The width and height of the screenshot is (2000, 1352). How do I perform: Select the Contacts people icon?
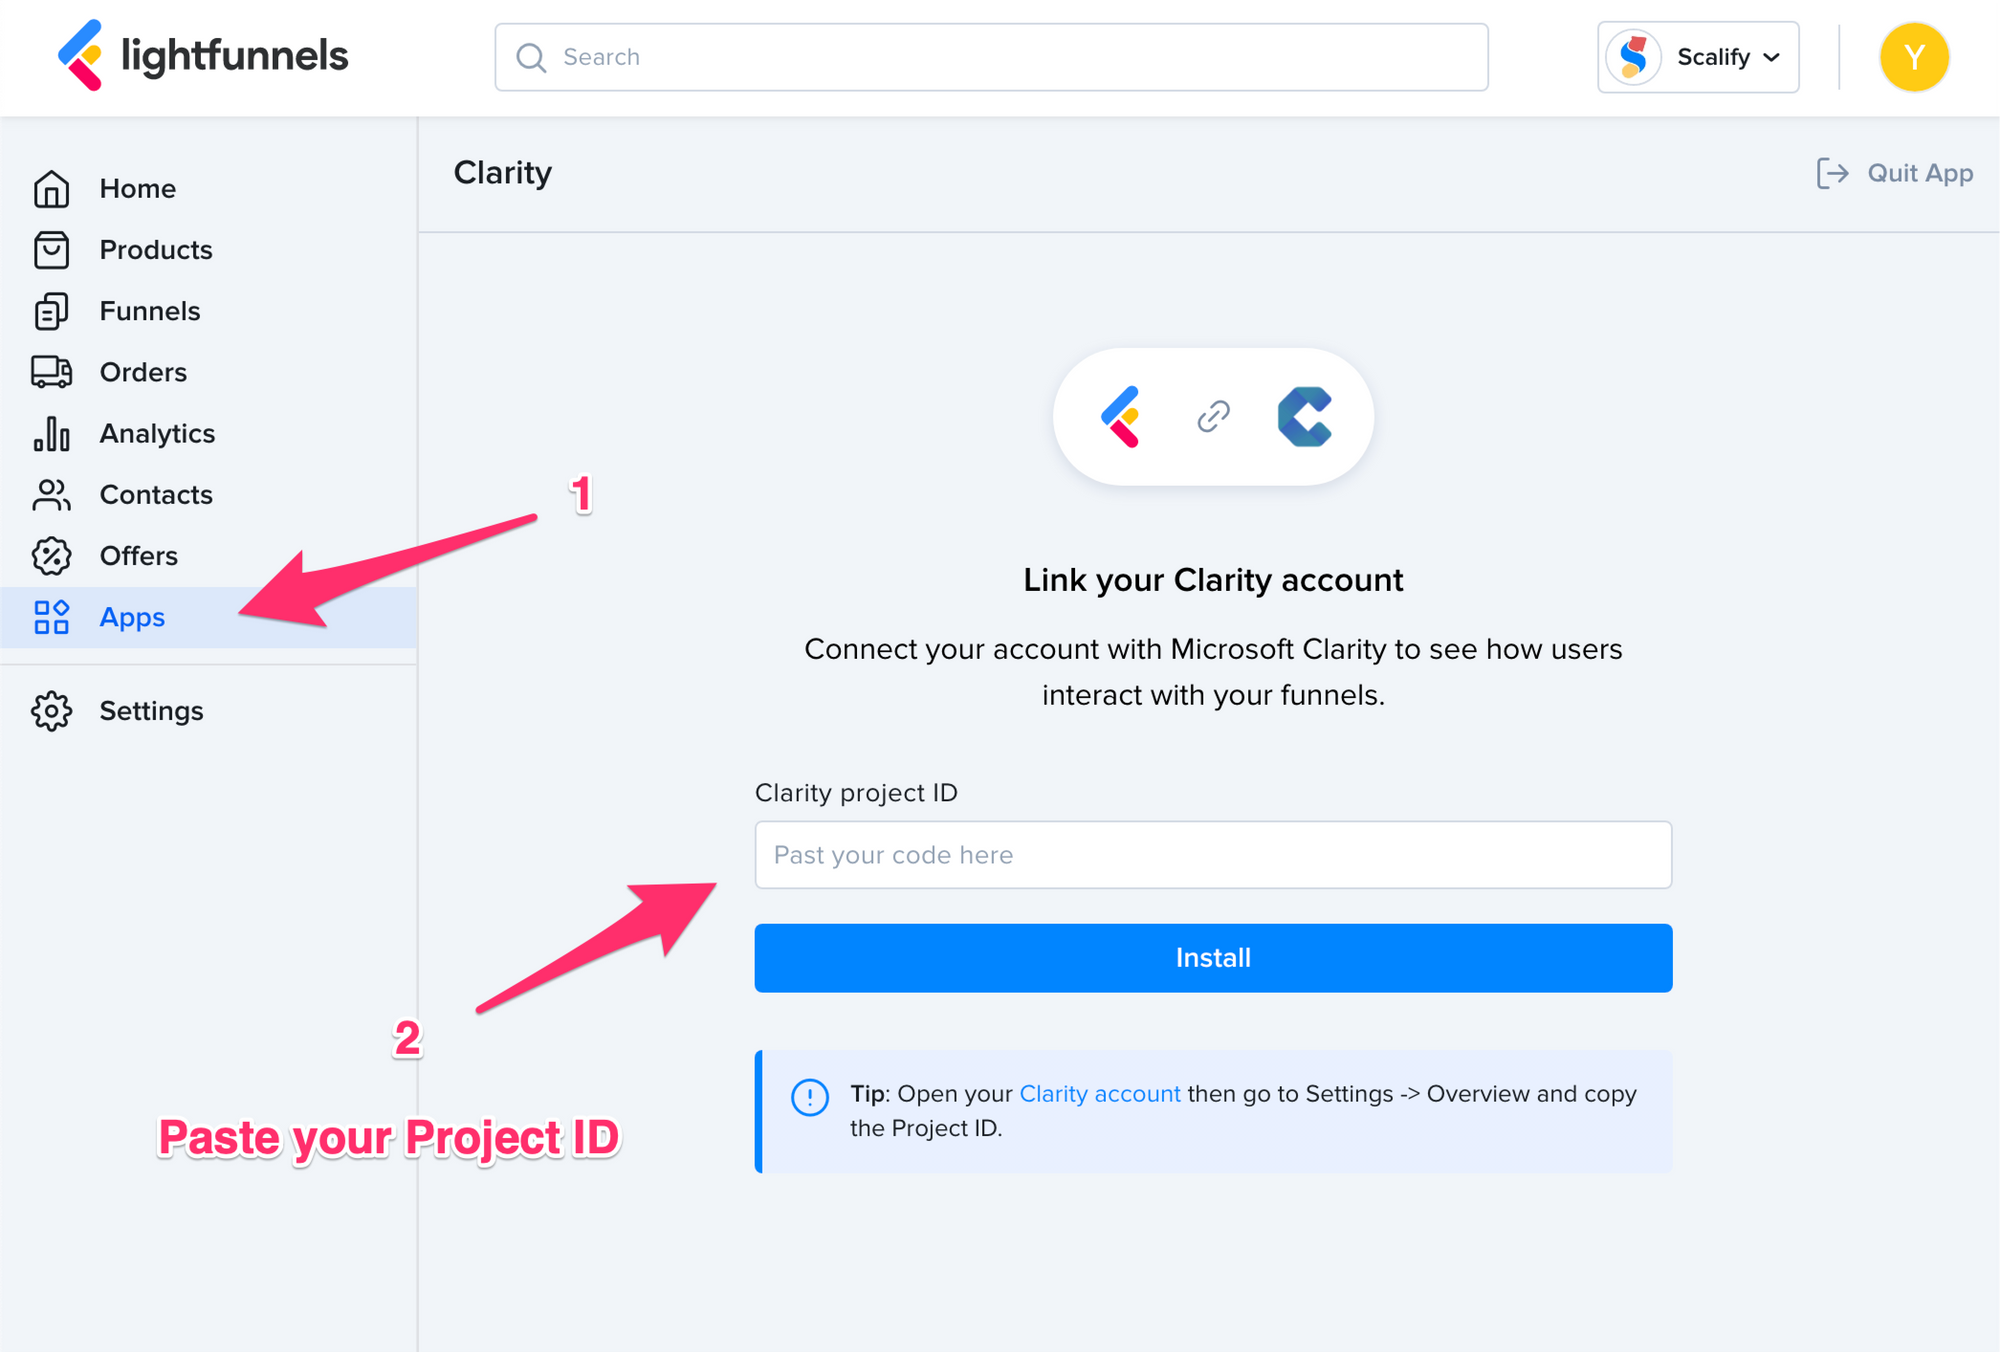tap(51, 495)
